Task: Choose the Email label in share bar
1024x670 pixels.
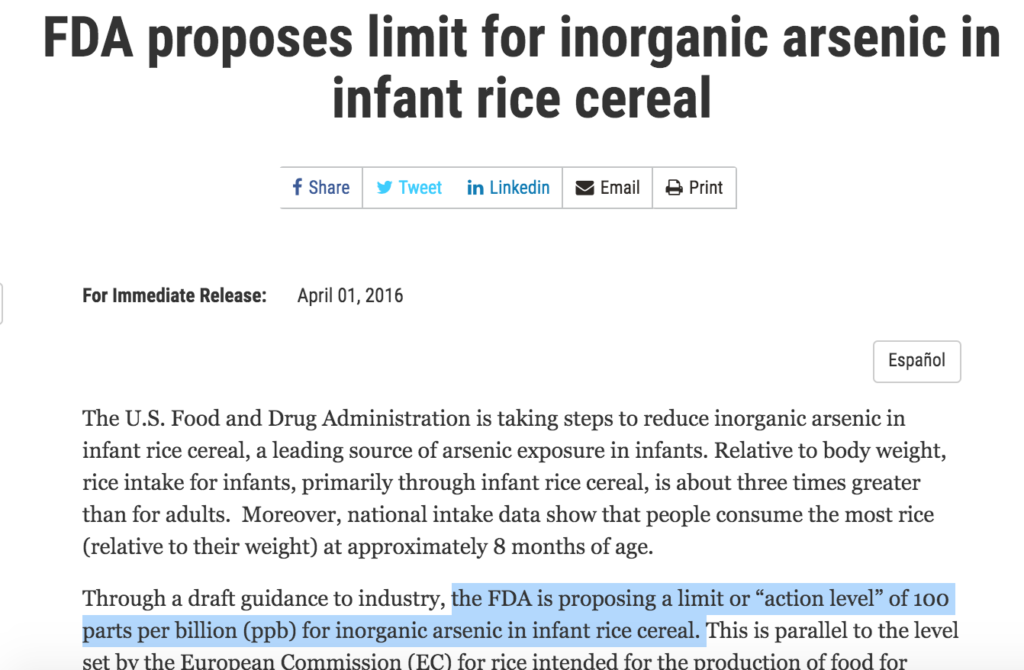Action: [619, 188]
